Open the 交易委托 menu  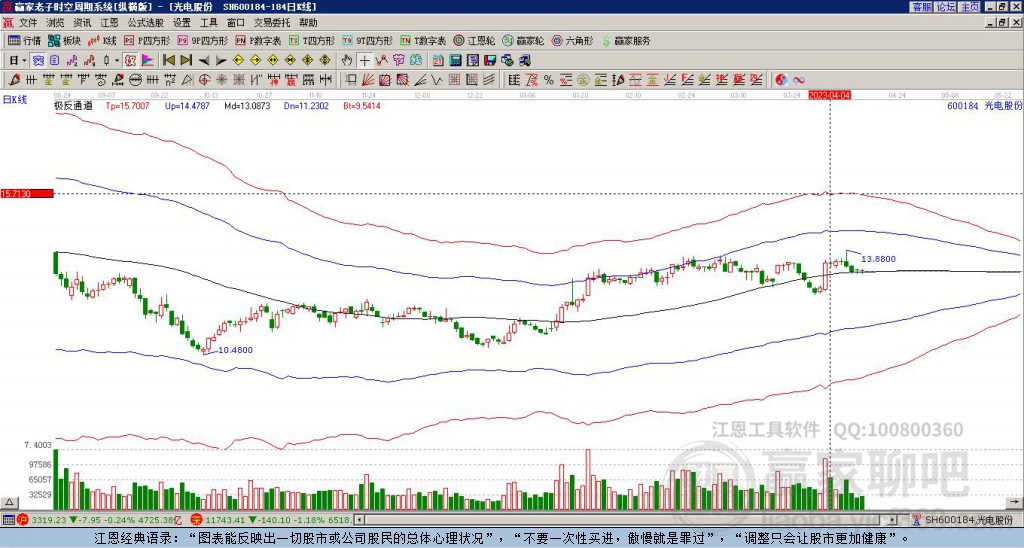[272, 23]
